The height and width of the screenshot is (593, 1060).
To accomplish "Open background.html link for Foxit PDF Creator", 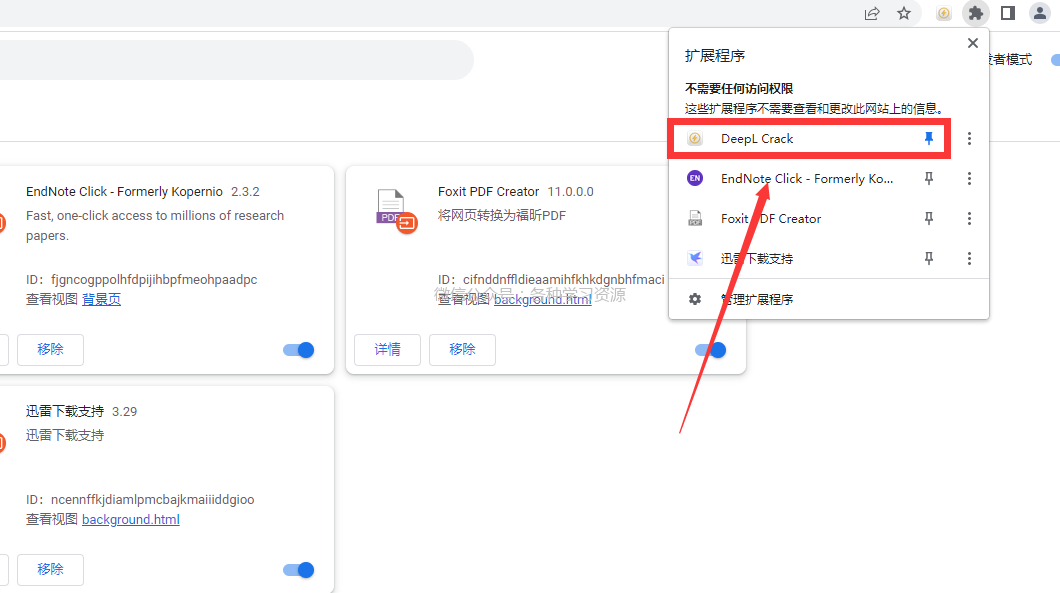I will (543, 299).
